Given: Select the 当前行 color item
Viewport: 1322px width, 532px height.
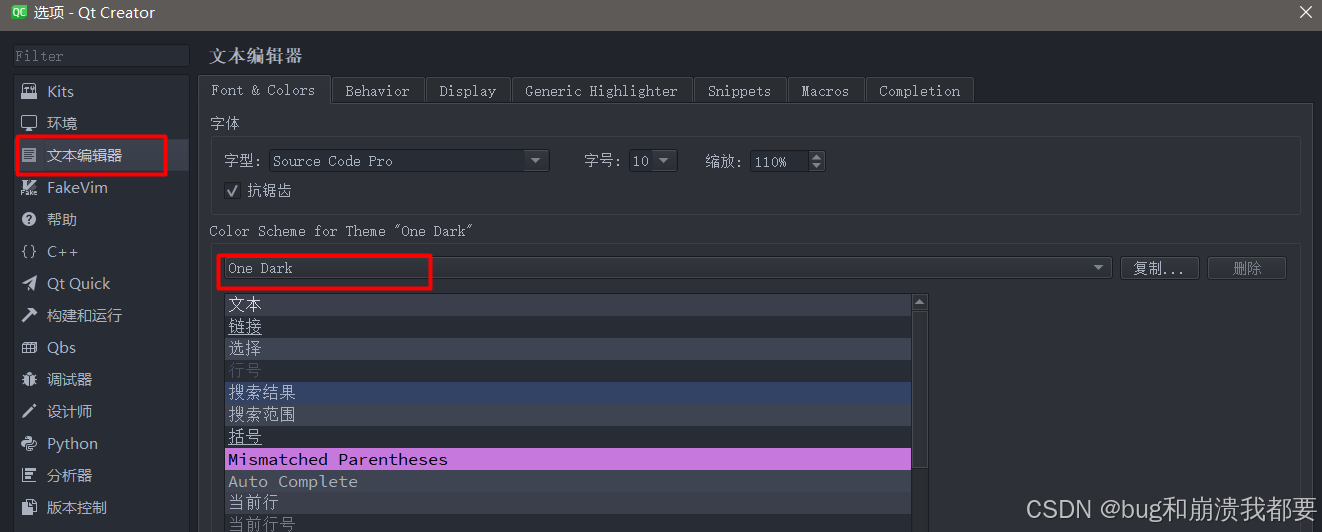Looking at the screenshot, I should point(568,503).
